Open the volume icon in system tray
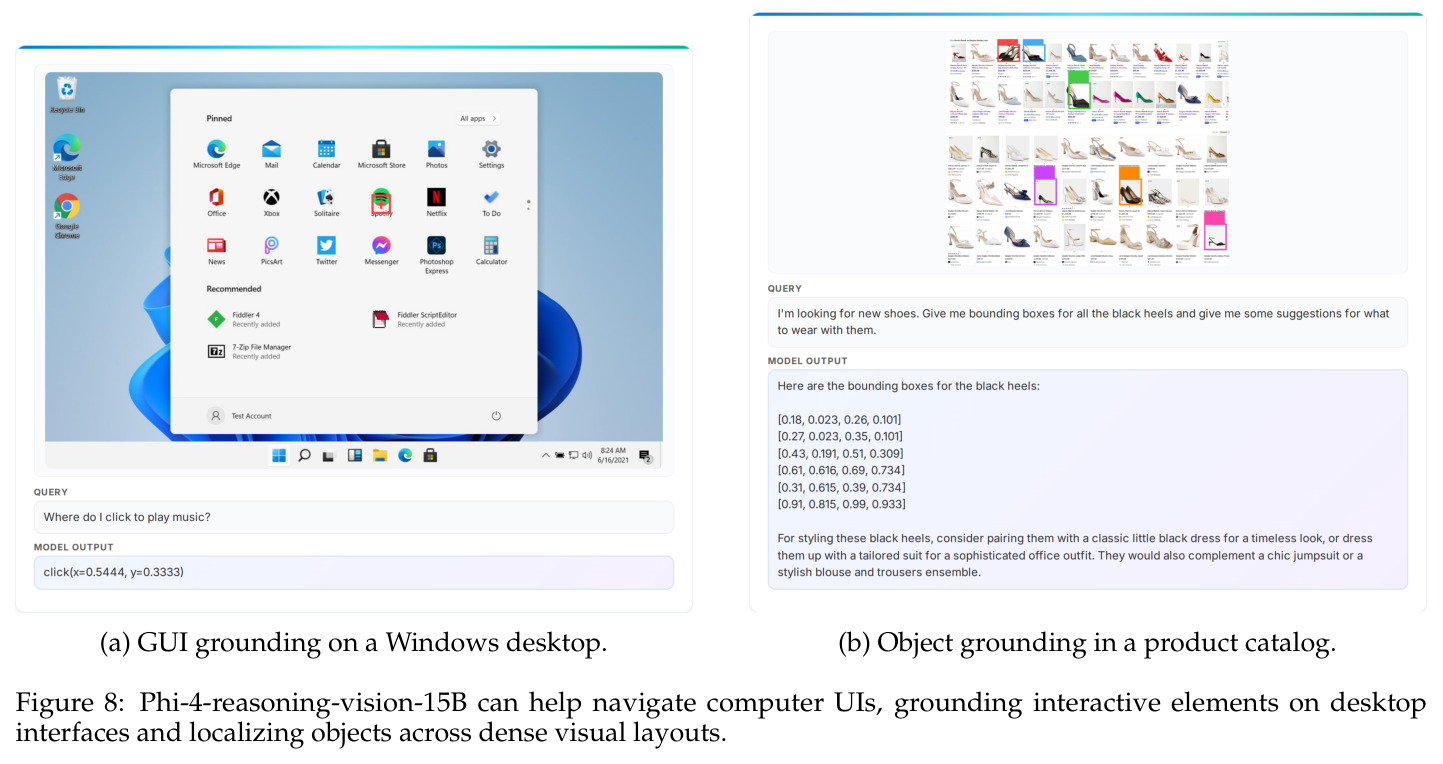 (x=587, y=455)
